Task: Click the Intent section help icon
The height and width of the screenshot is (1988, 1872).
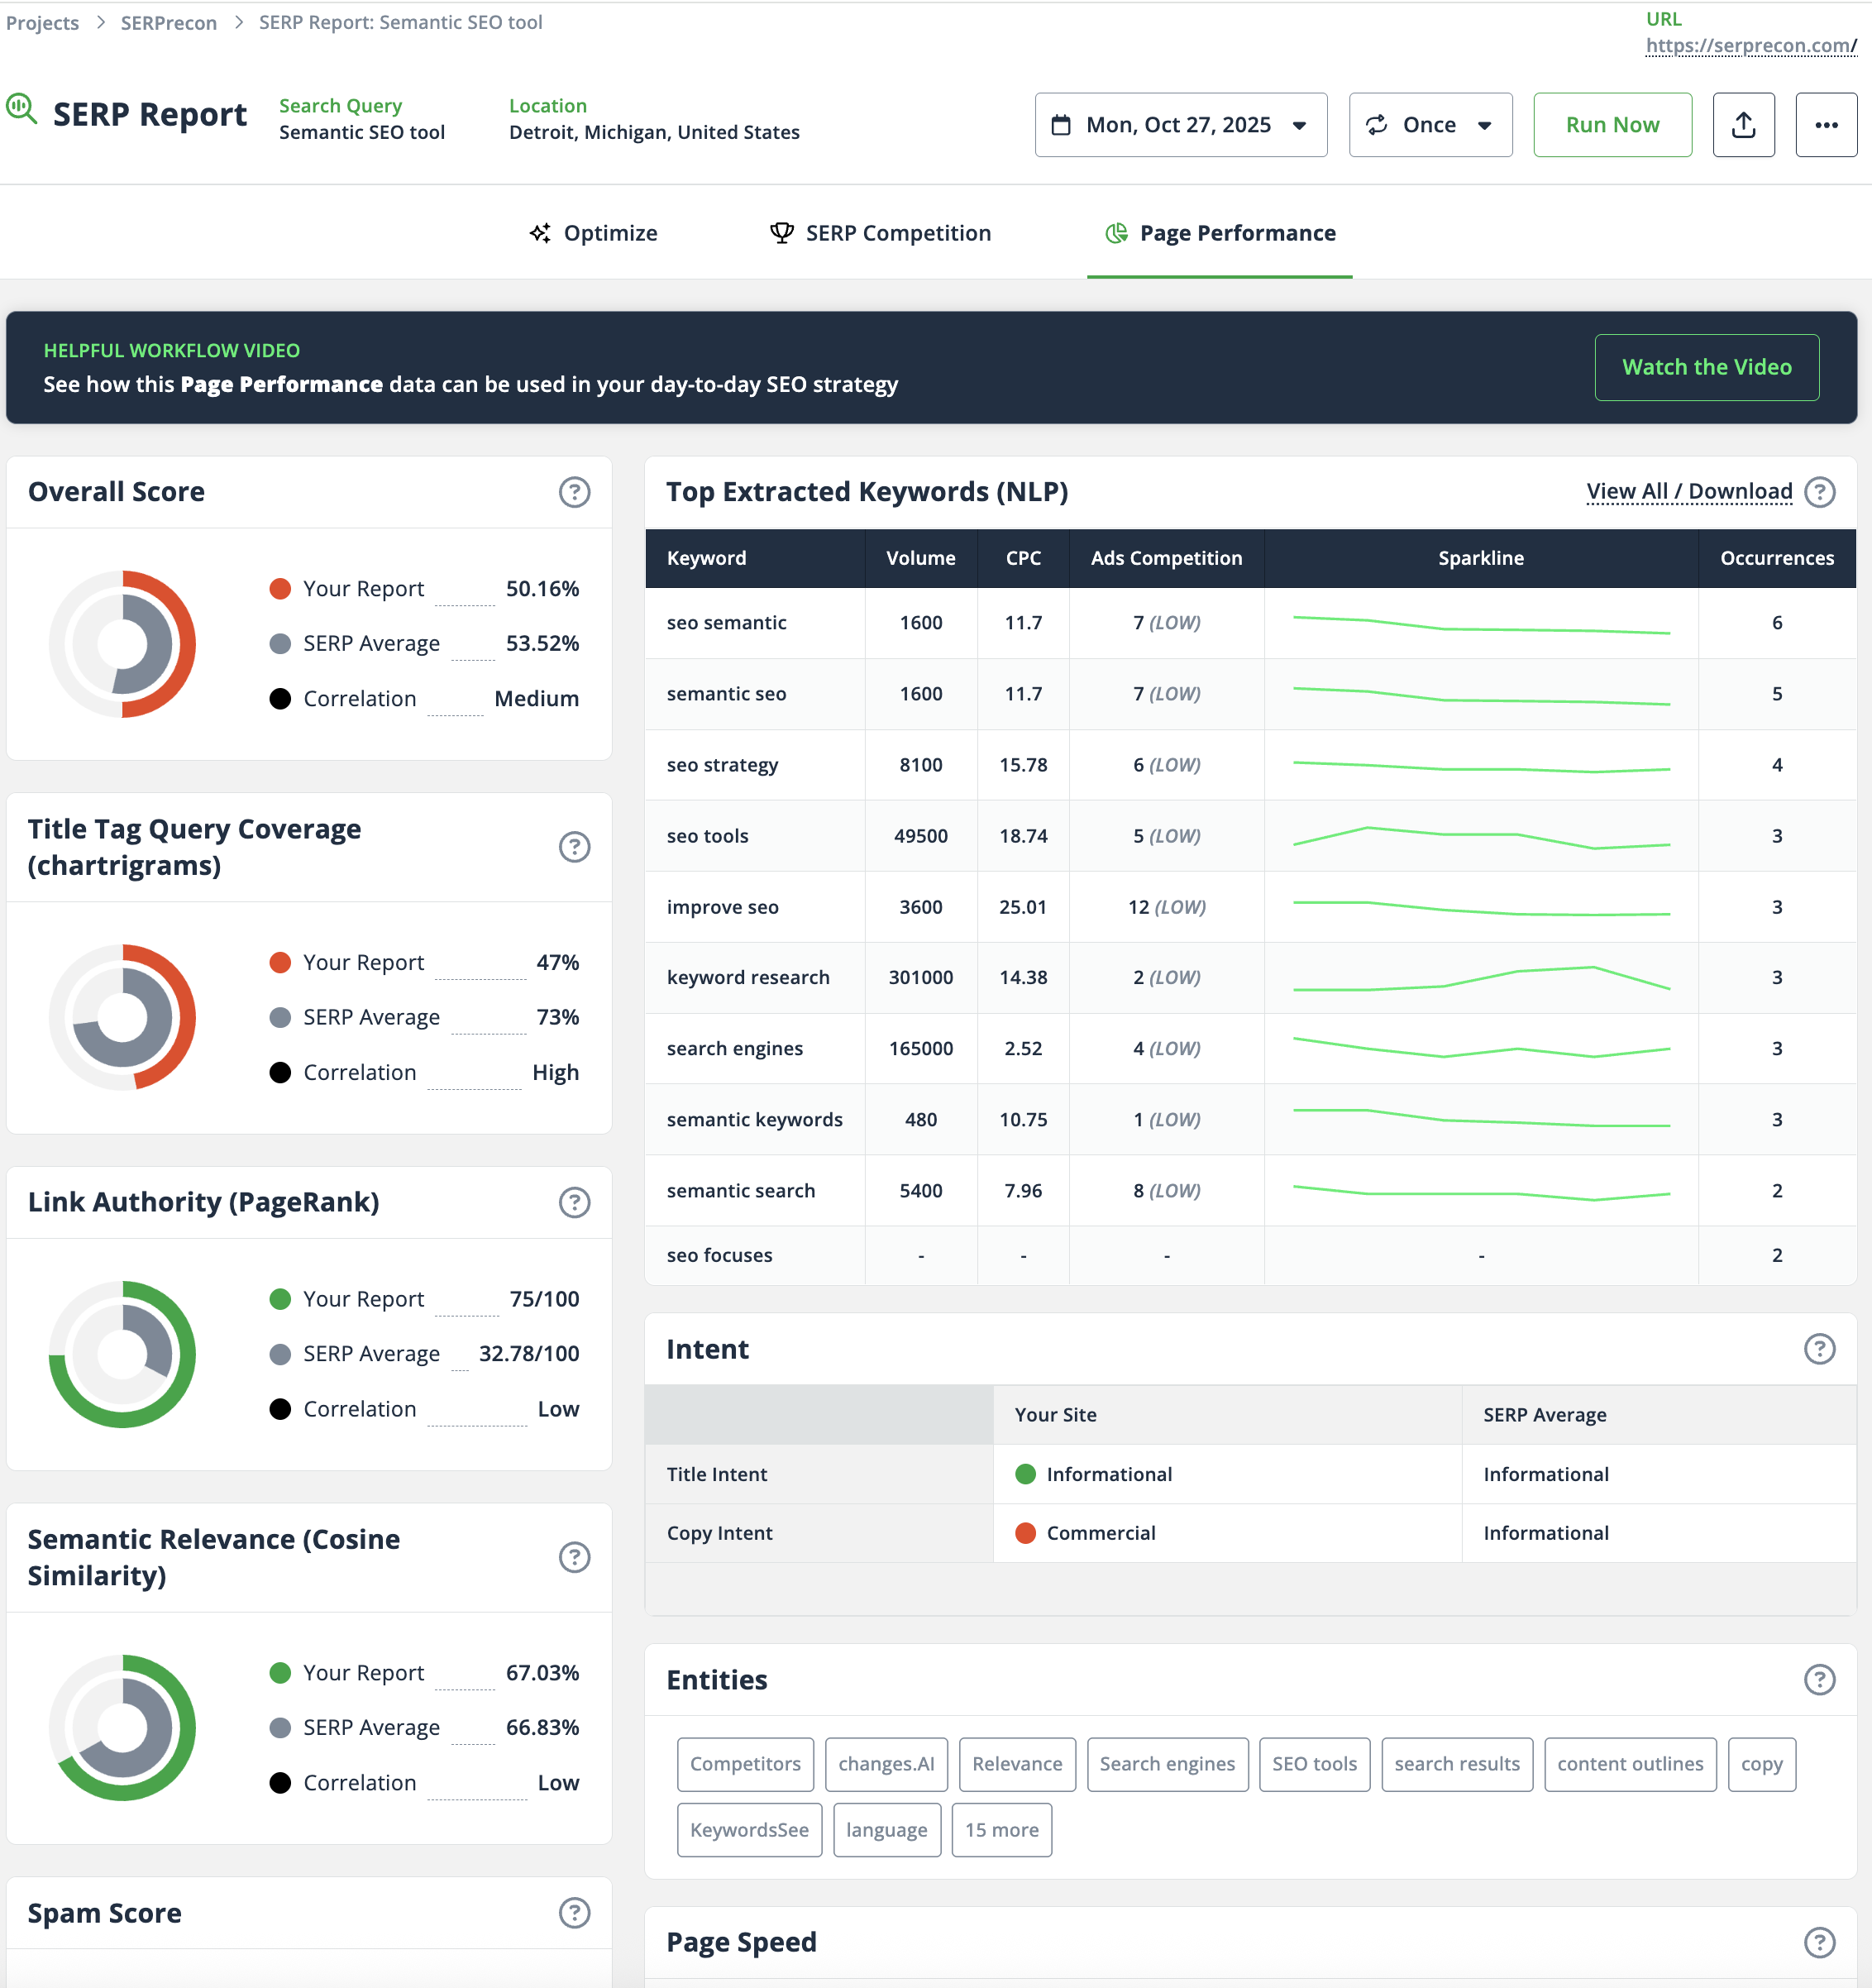Action: [x=1818, y=1349]
